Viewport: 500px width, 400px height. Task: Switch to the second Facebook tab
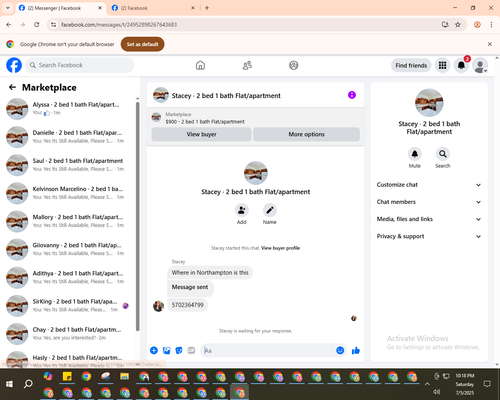[153, 8]
